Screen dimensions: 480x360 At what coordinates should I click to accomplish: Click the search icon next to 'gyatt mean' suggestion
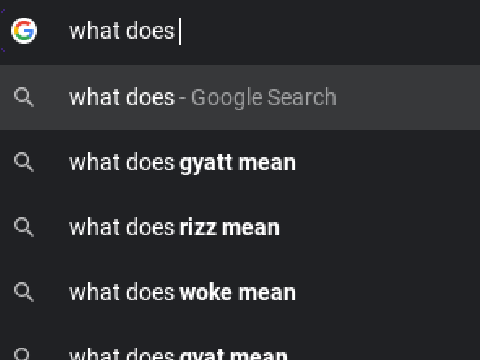(x=24, y=162)
